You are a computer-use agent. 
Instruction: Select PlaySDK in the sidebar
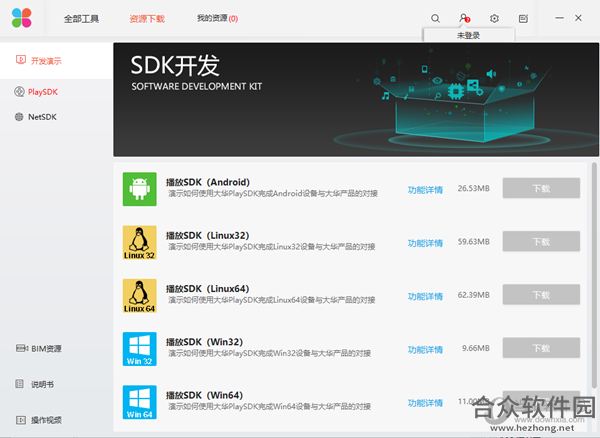click(x=42, y=92)
